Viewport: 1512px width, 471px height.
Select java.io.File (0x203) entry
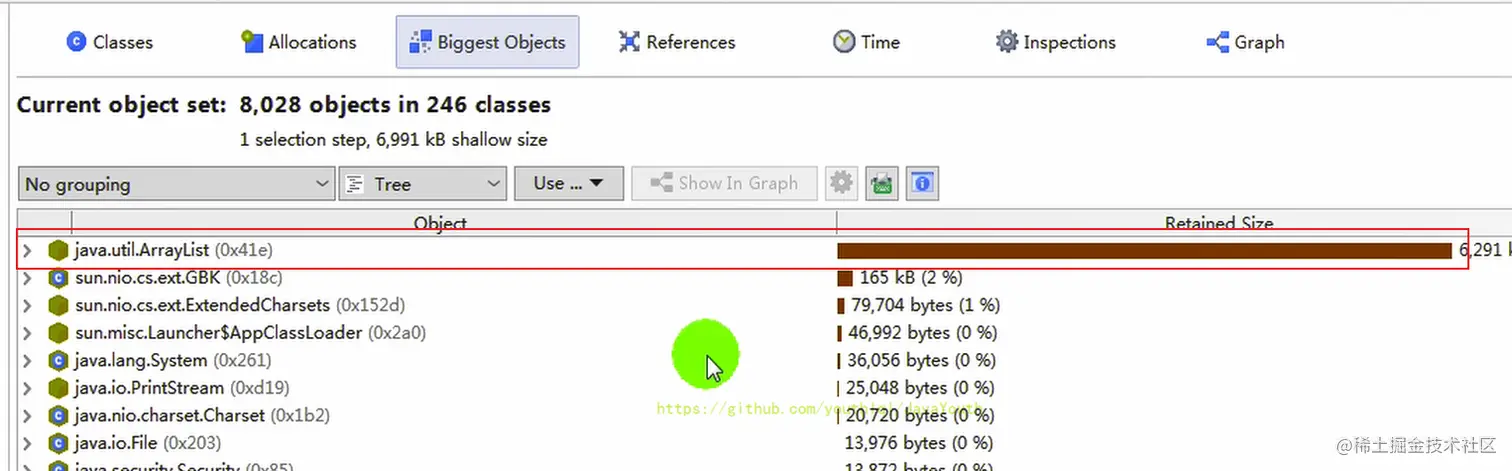tap(148, 442)
